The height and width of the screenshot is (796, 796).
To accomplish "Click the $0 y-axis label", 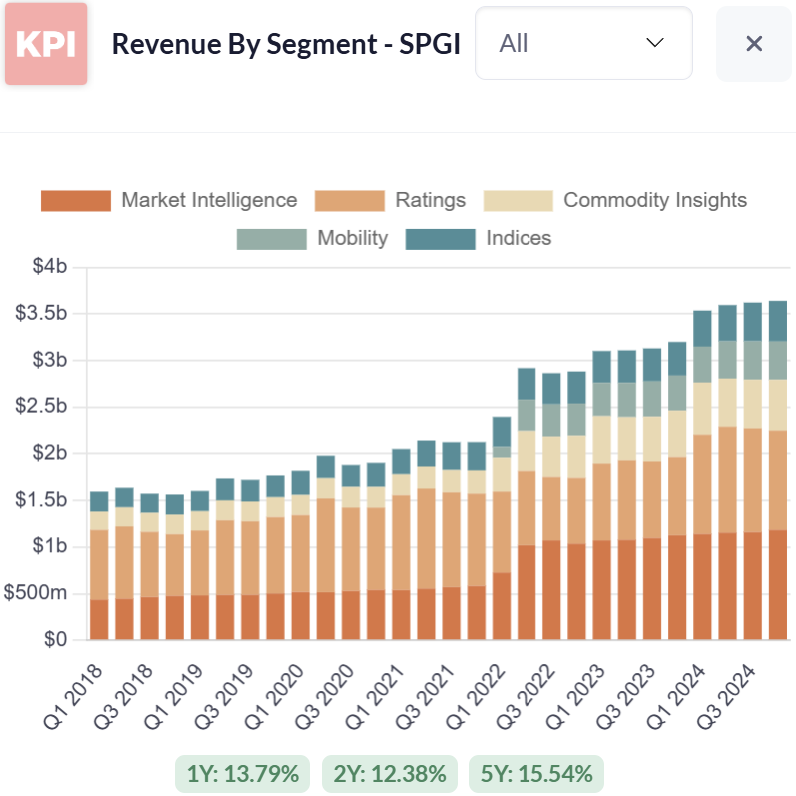I will click(55, 639).
